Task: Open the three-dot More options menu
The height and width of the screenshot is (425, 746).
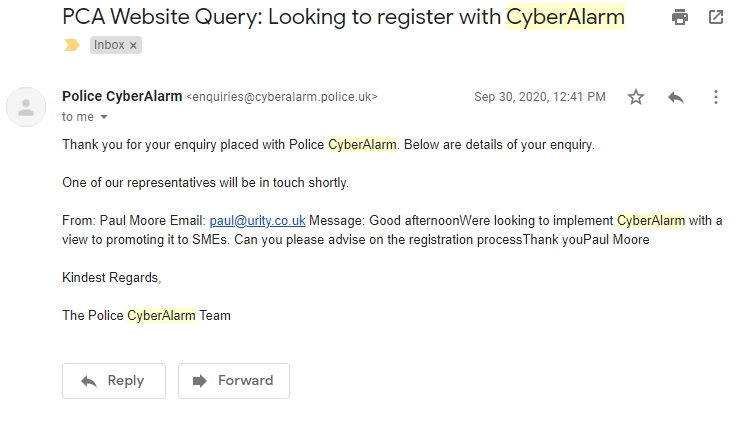Action: (716, 97)
